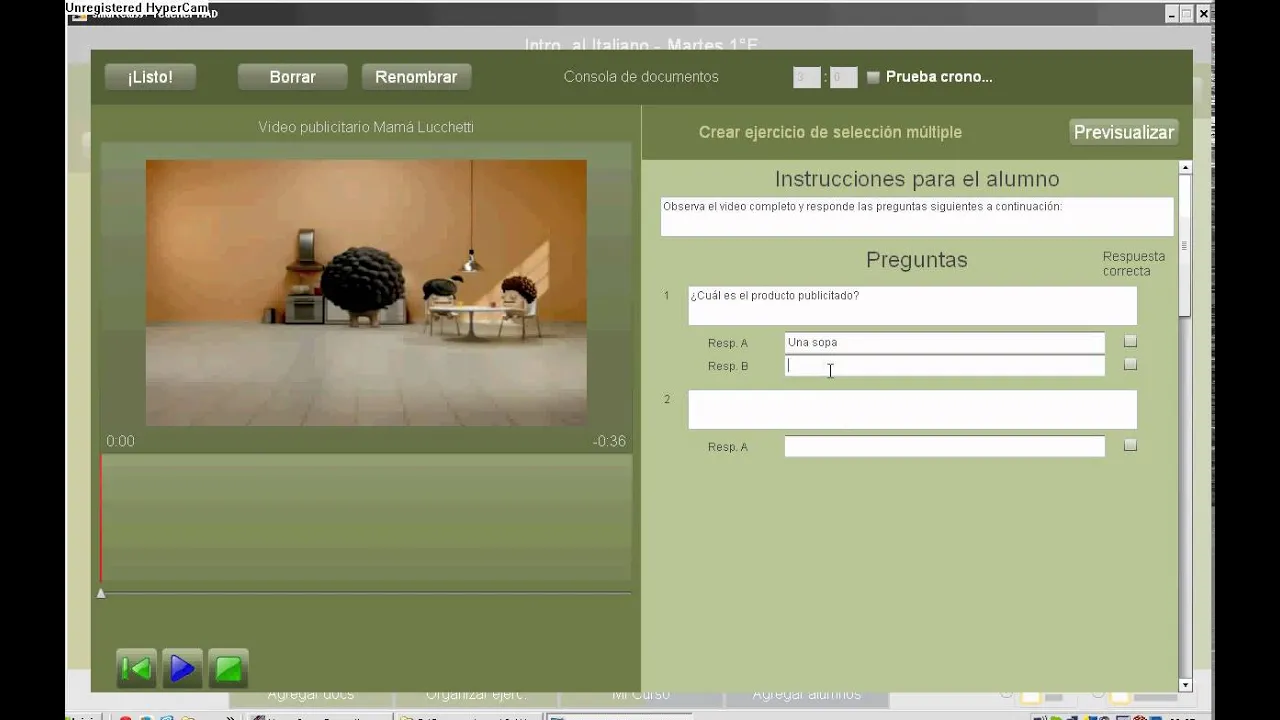
Task: Click the 'Video publicitario Mamá Lucchetti' title
Action: [x=366, y=127]
